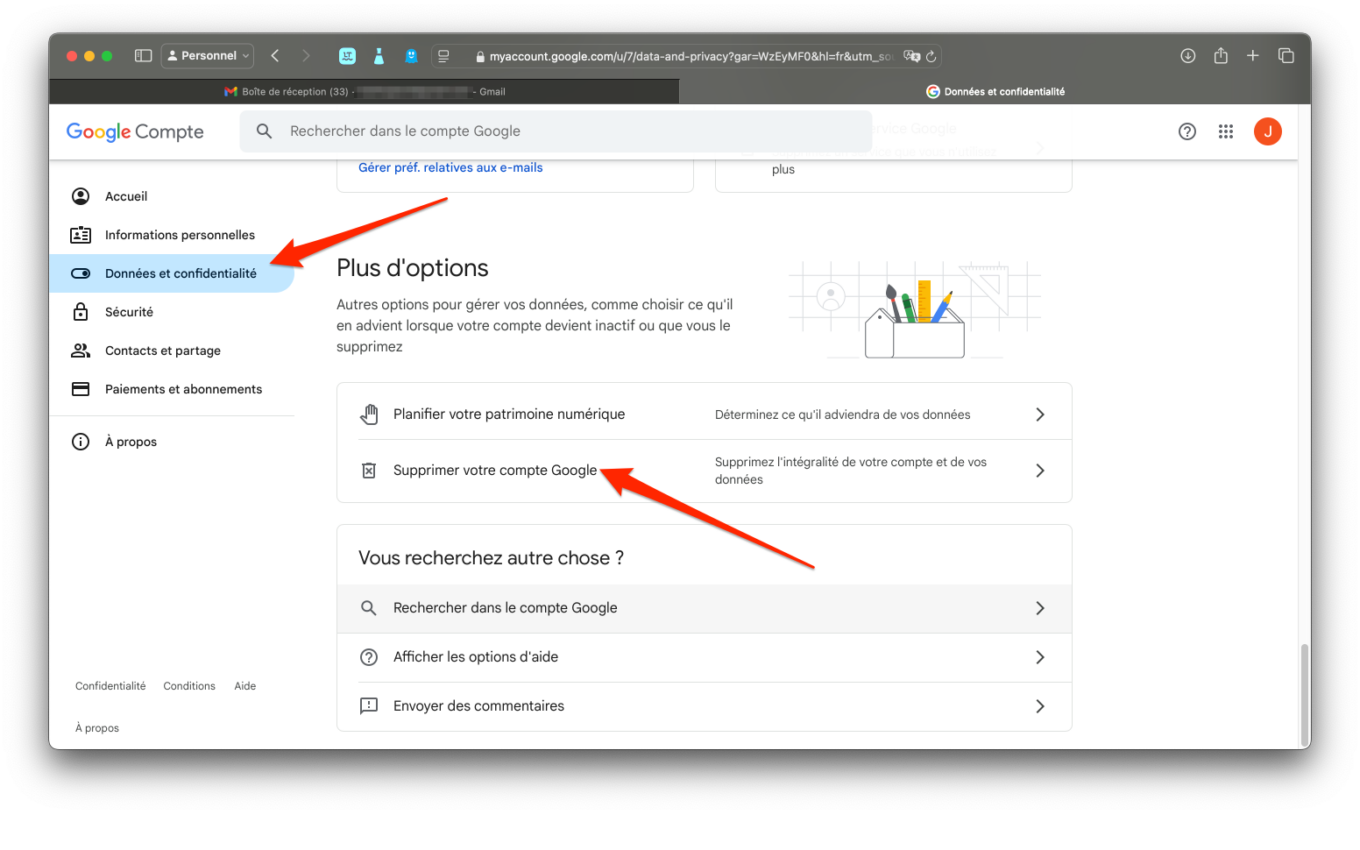Image resolution: width=1360 pixels, height=850 pixels.
Task: Click Gérer préf. relatives aux e-mails link
Action: tap(450, 168)
